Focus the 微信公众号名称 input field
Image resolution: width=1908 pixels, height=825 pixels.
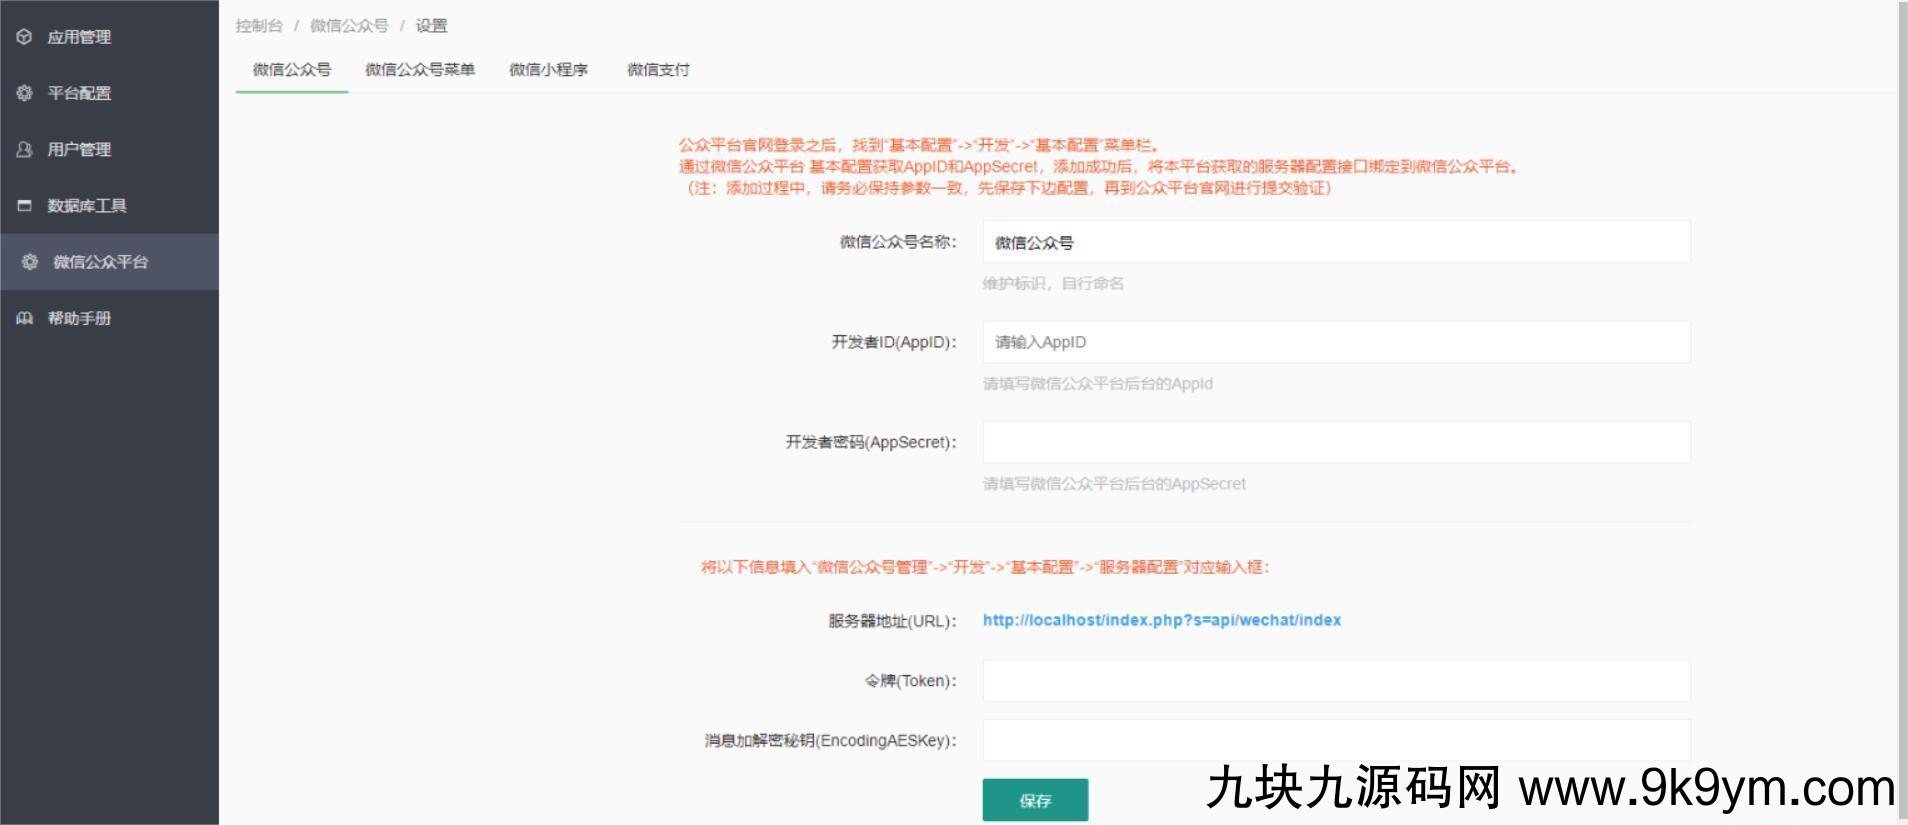click(1336, 242)
